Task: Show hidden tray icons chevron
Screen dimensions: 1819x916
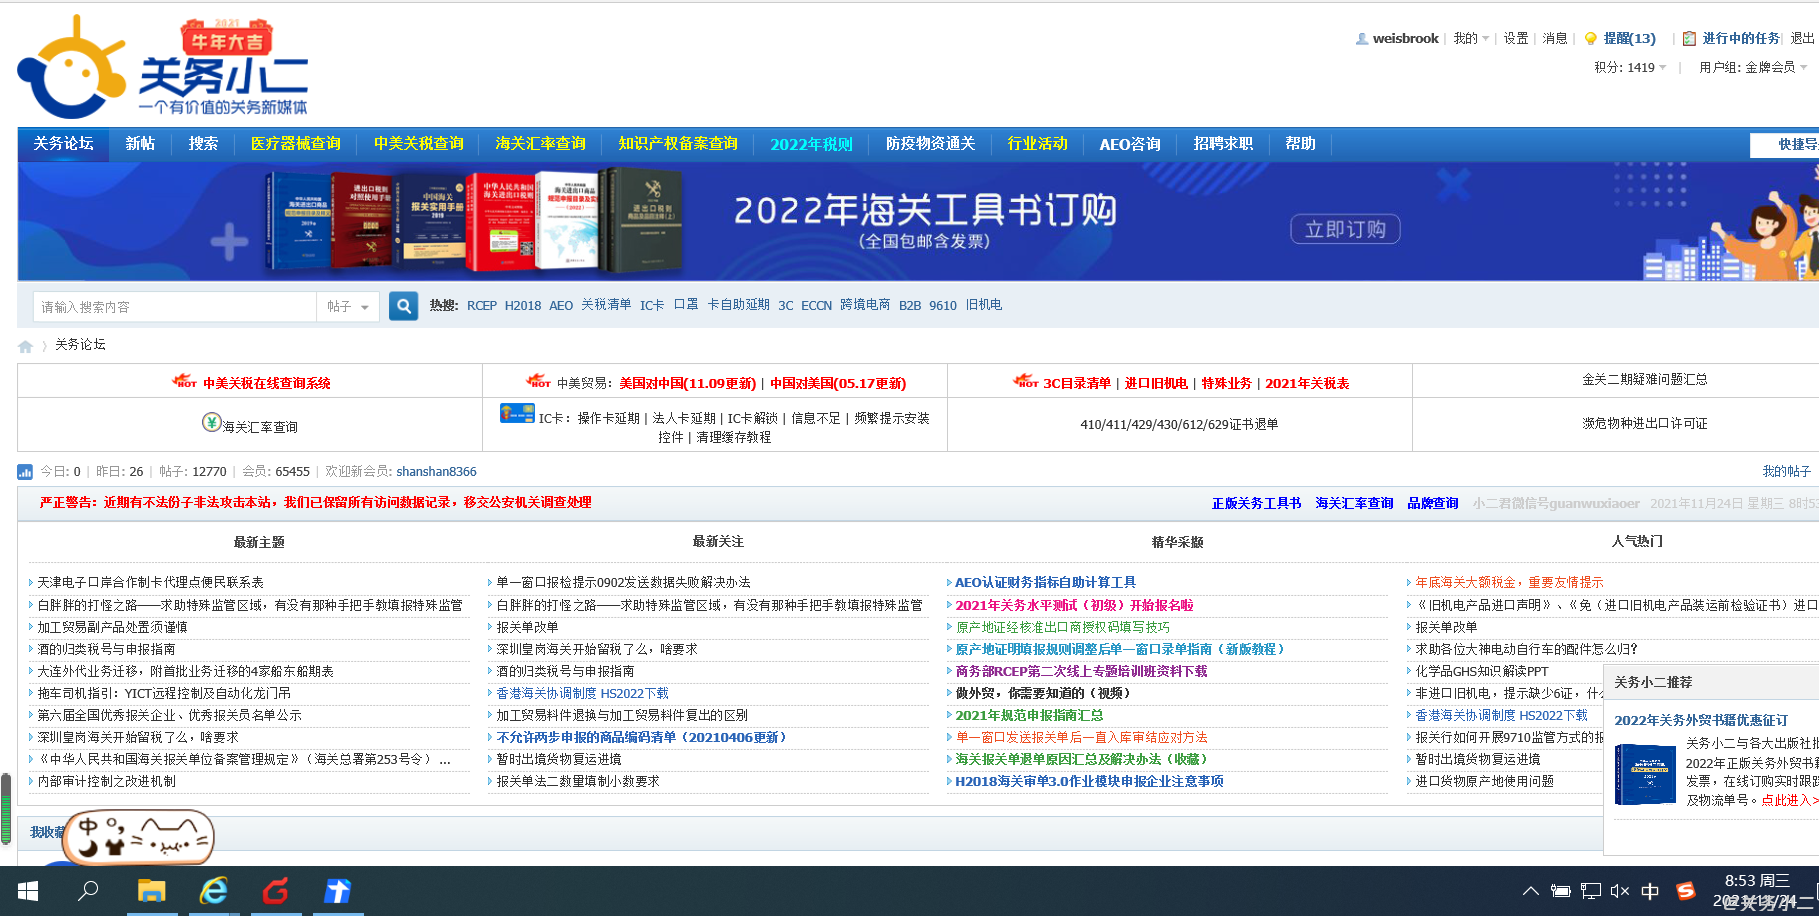Action: click(x=1530, y=891)
